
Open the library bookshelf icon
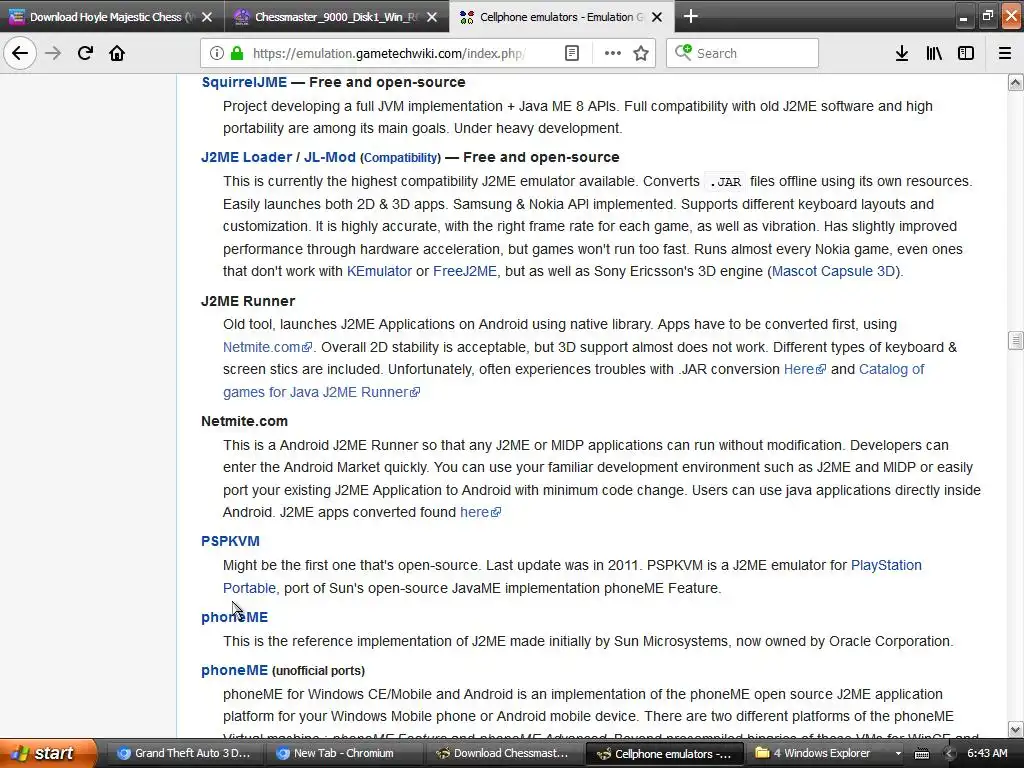coord(934,53)
